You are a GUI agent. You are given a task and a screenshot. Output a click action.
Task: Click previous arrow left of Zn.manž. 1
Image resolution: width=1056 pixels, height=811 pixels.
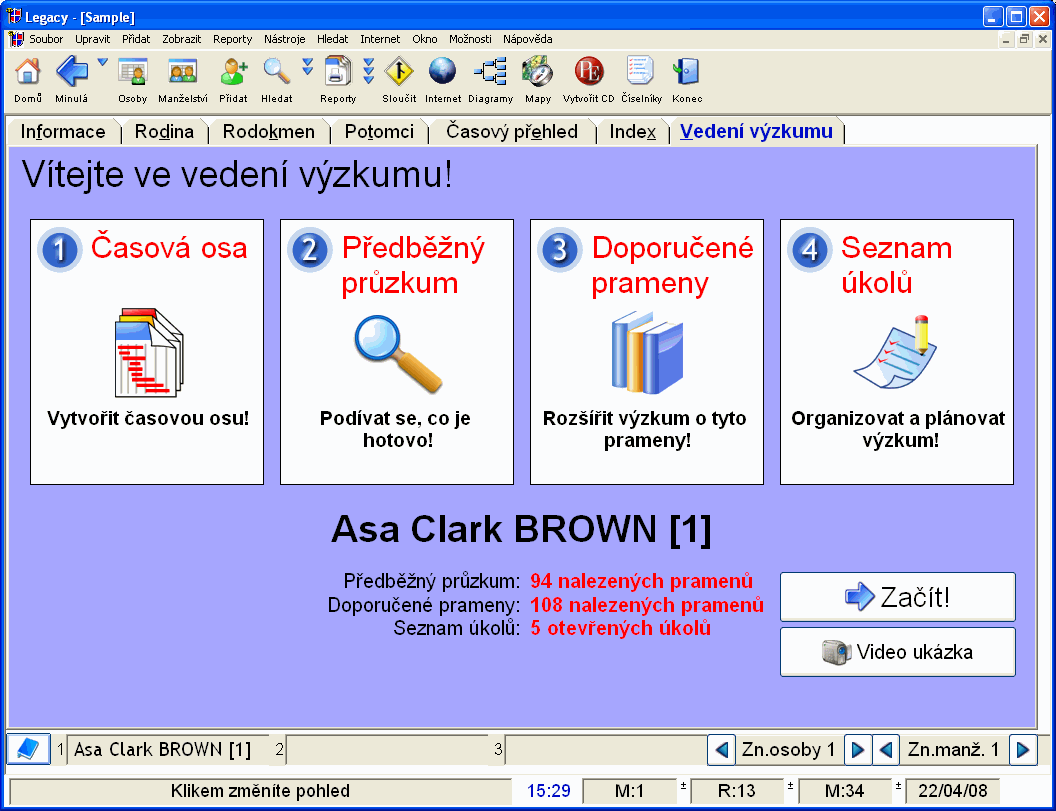tap(886, 749)
